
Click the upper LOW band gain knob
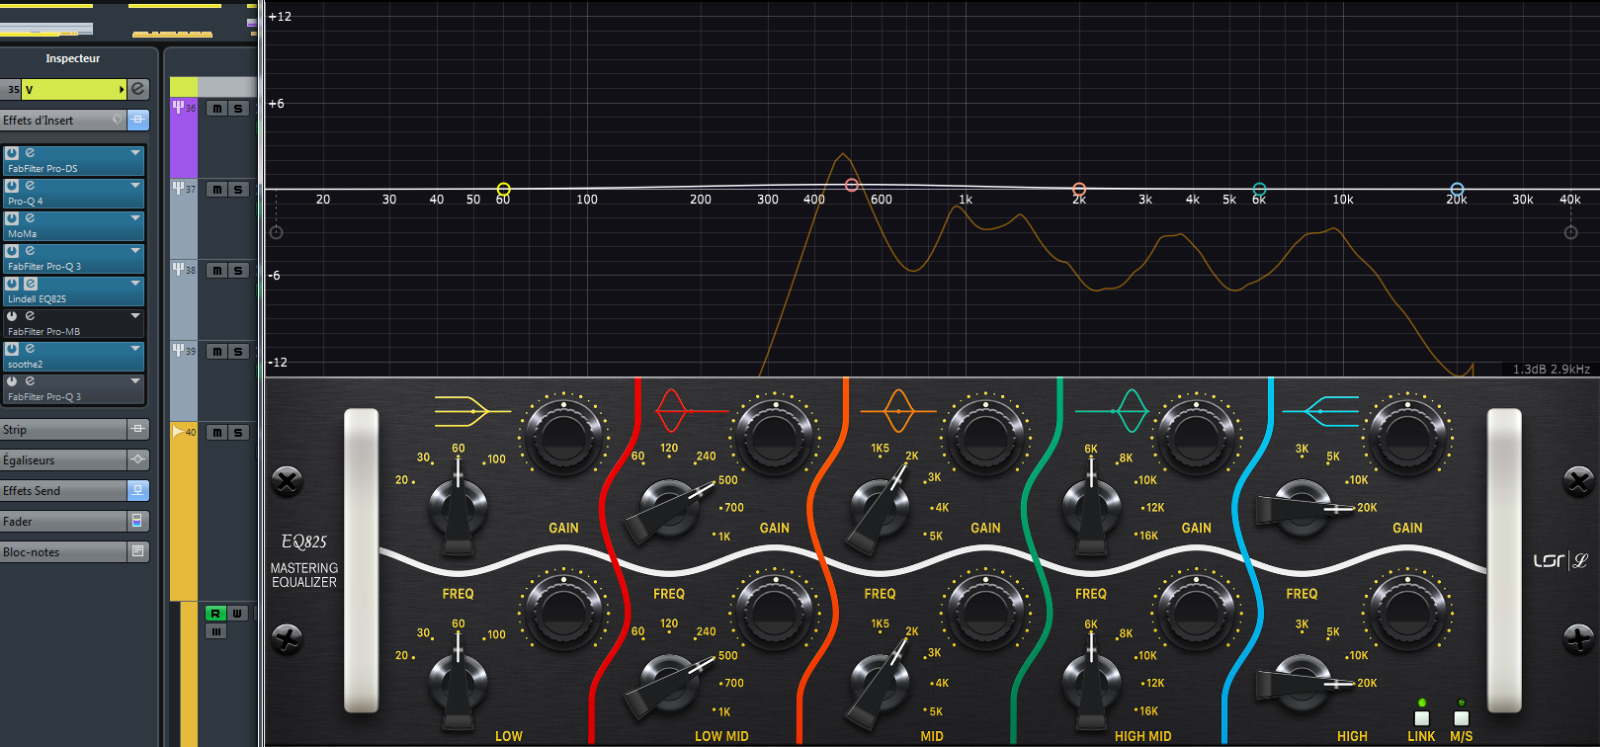point(564,436)
